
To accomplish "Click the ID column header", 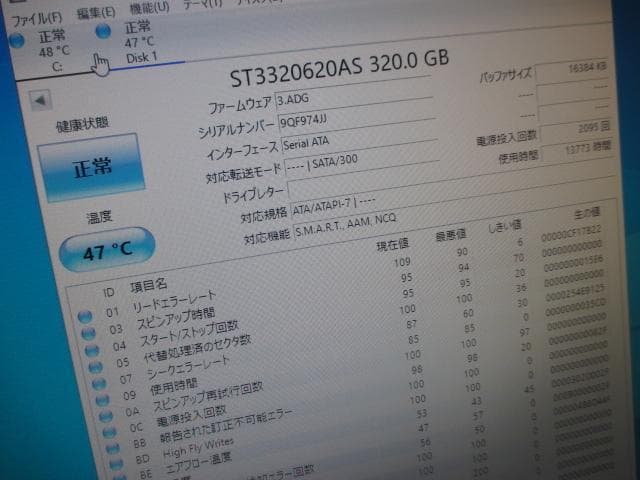I will point(109,292).
